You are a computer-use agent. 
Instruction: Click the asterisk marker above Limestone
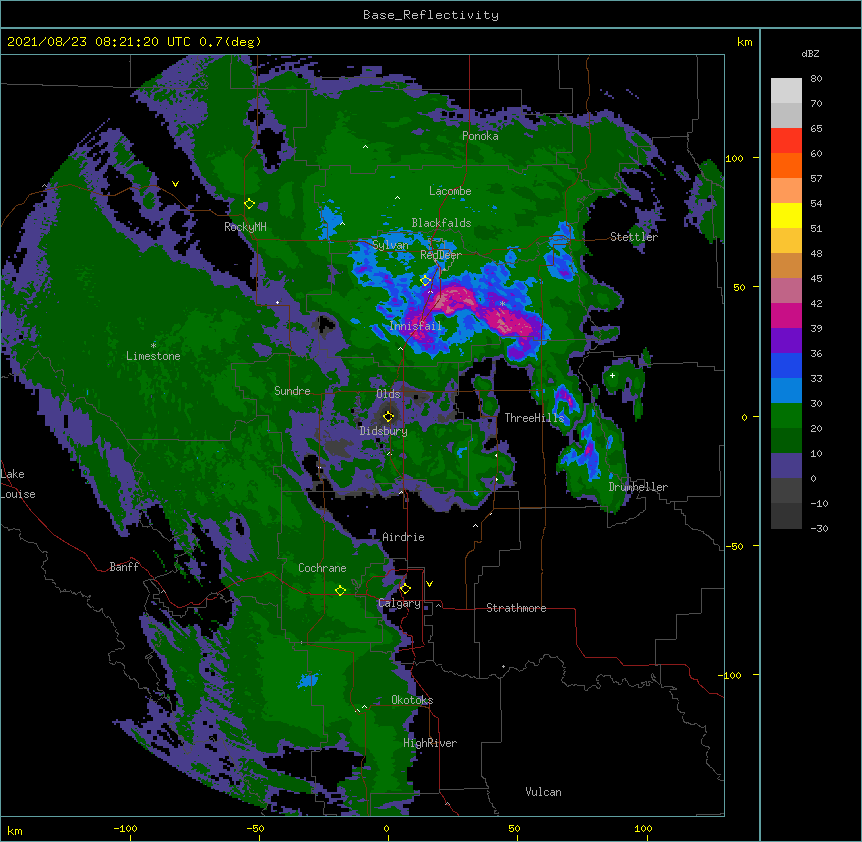point(153,346)
